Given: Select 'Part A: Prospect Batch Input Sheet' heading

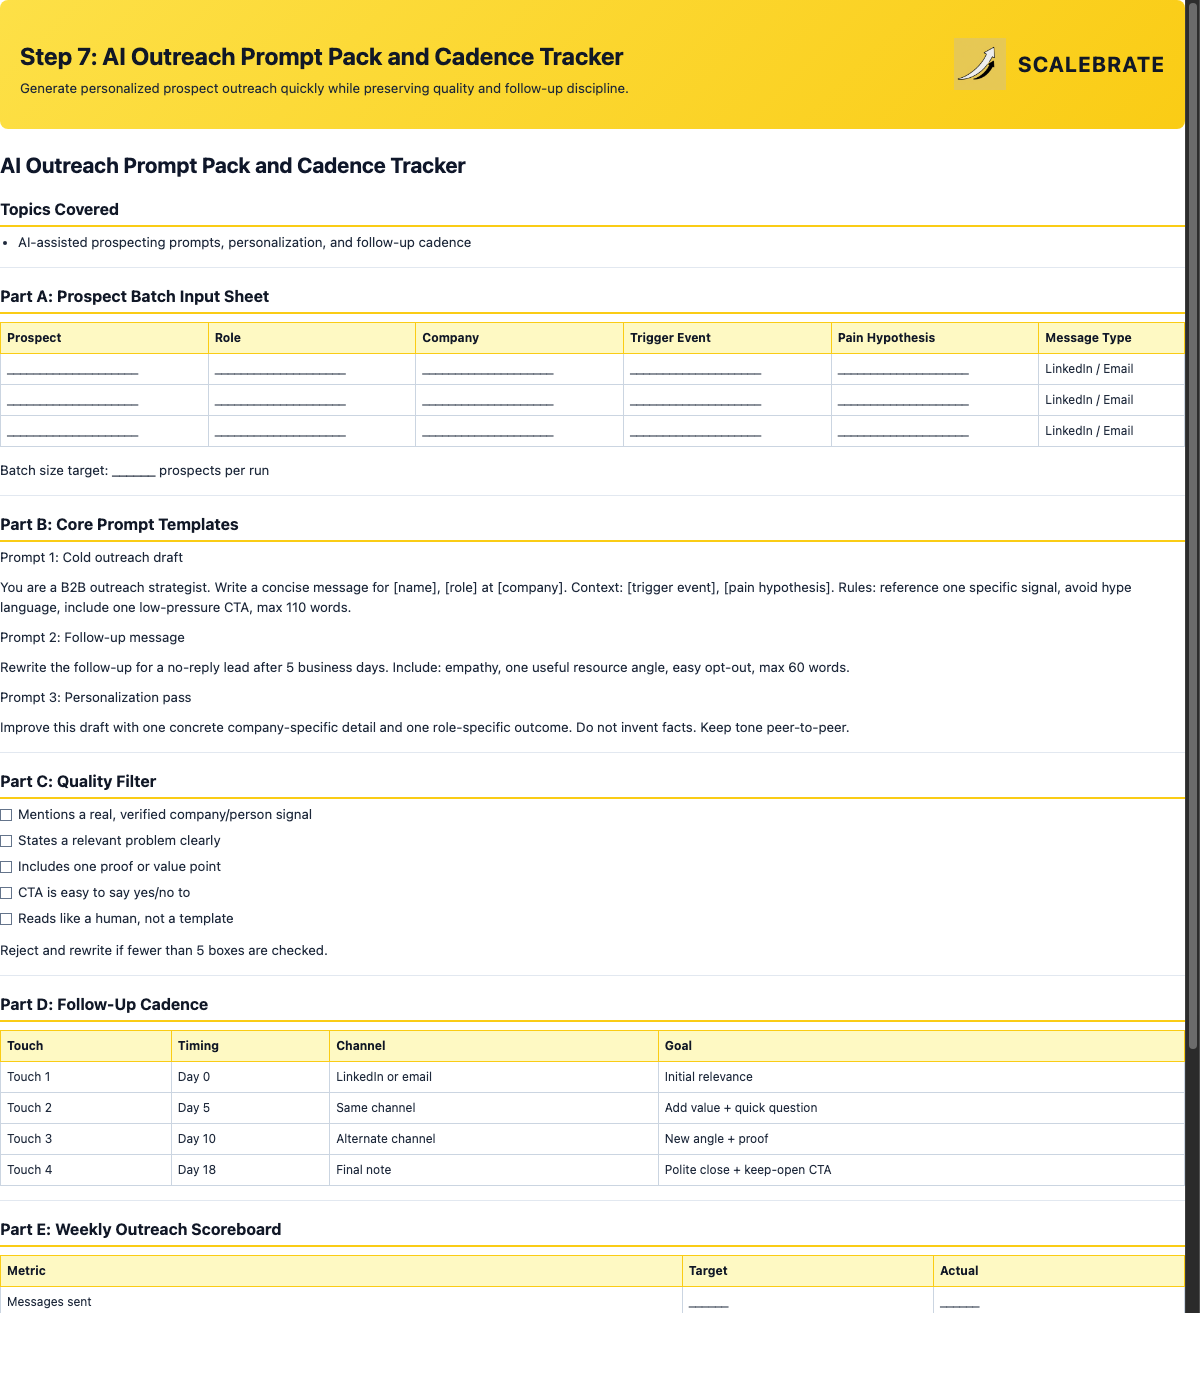Looking at the screenshot, I should pyautogui.click(x=134, y=296).
